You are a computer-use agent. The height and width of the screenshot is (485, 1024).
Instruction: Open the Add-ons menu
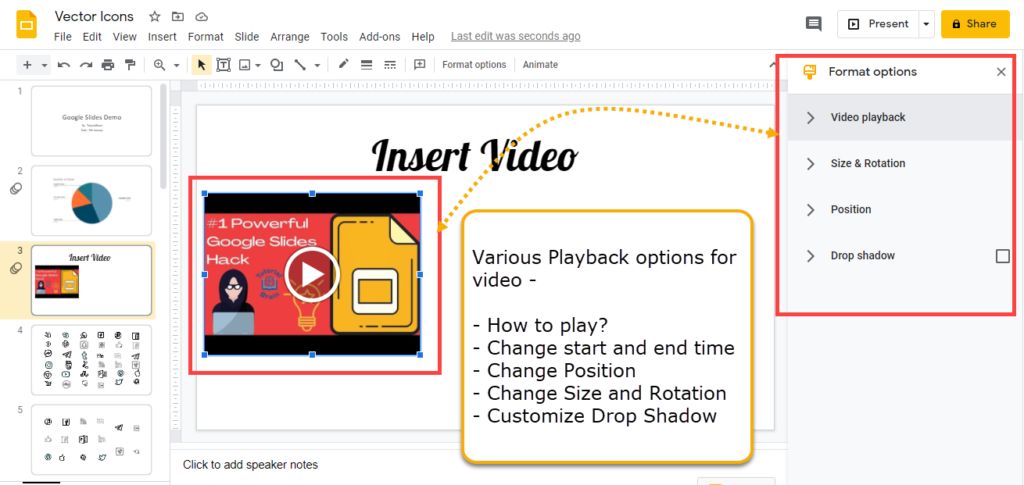point(379,37)
